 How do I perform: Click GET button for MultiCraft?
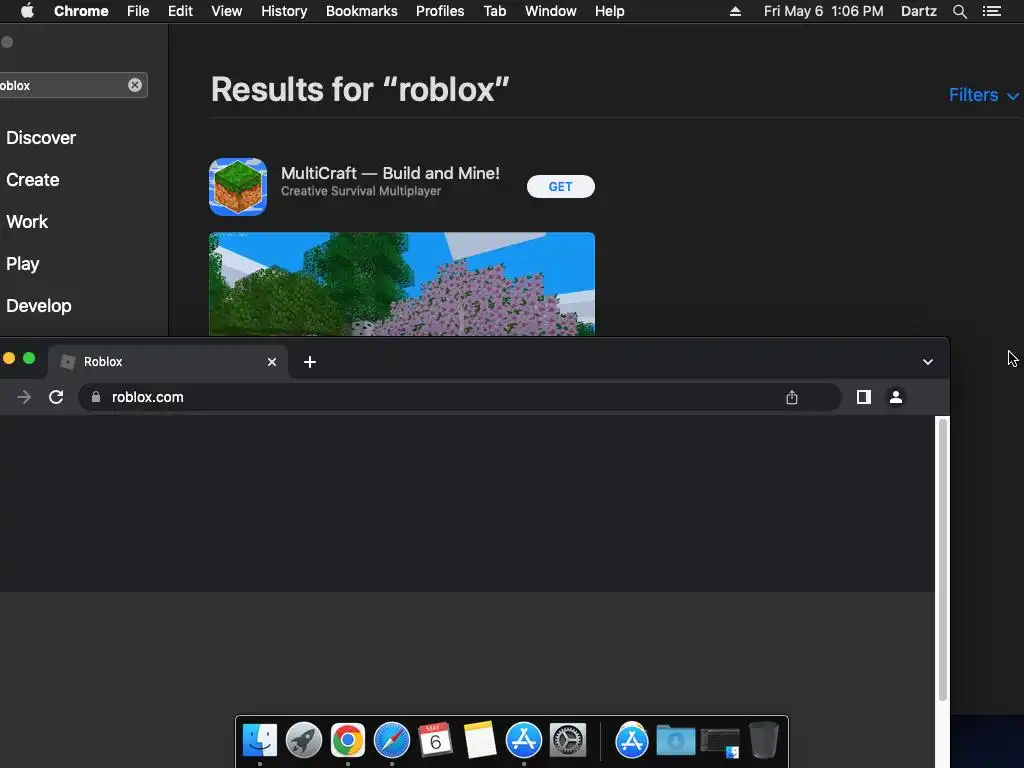[560, 187]
